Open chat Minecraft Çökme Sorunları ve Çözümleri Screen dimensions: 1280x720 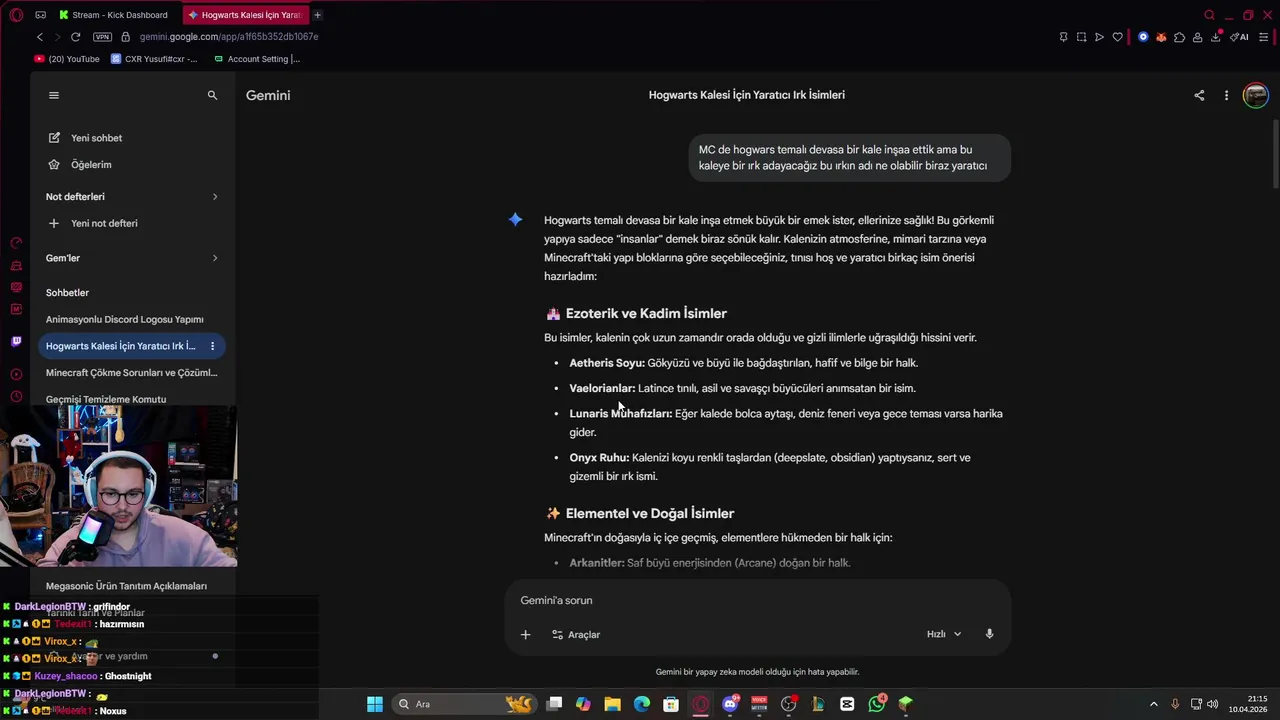tap(131, 373)
